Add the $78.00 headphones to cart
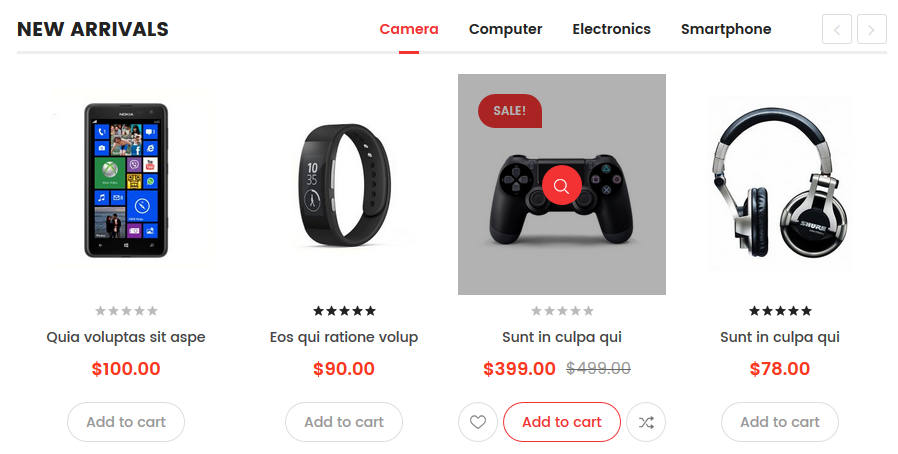 [x=780, y=422]
